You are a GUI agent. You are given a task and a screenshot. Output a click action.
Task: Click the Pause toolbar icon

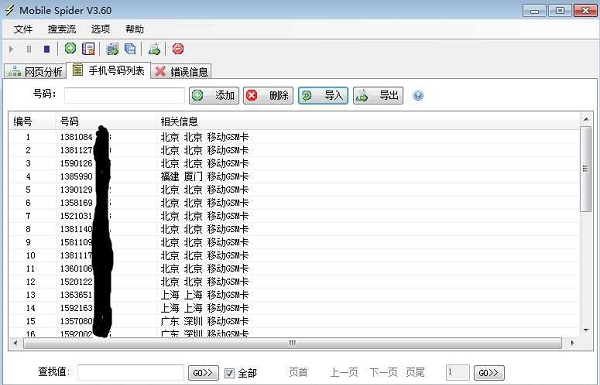pos(29,49)
